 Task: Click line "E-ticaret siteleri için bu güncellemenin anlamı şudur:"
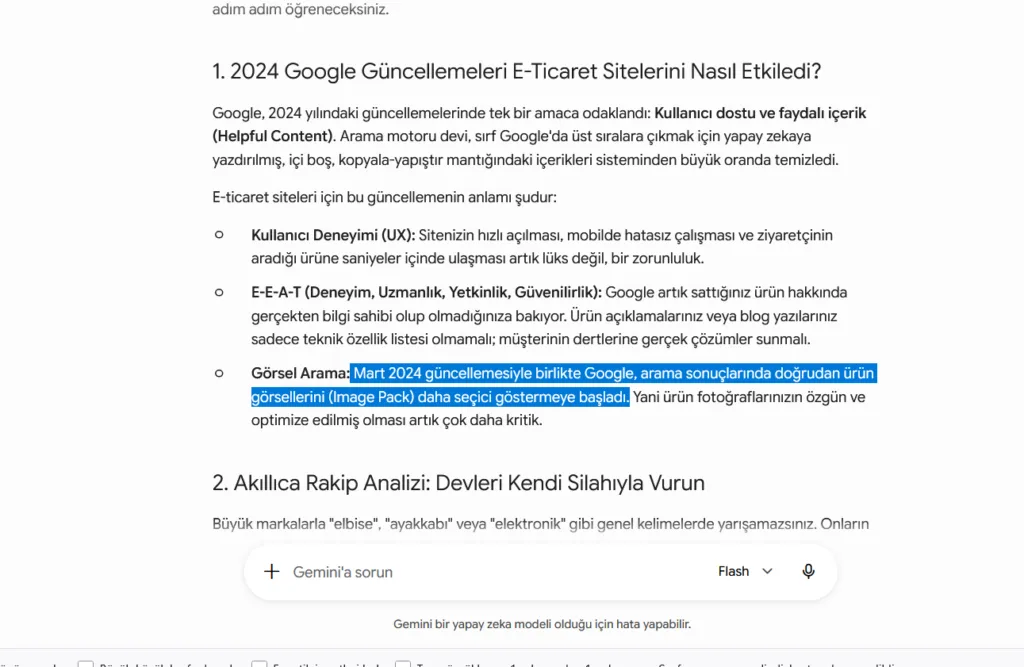point(385,197)
